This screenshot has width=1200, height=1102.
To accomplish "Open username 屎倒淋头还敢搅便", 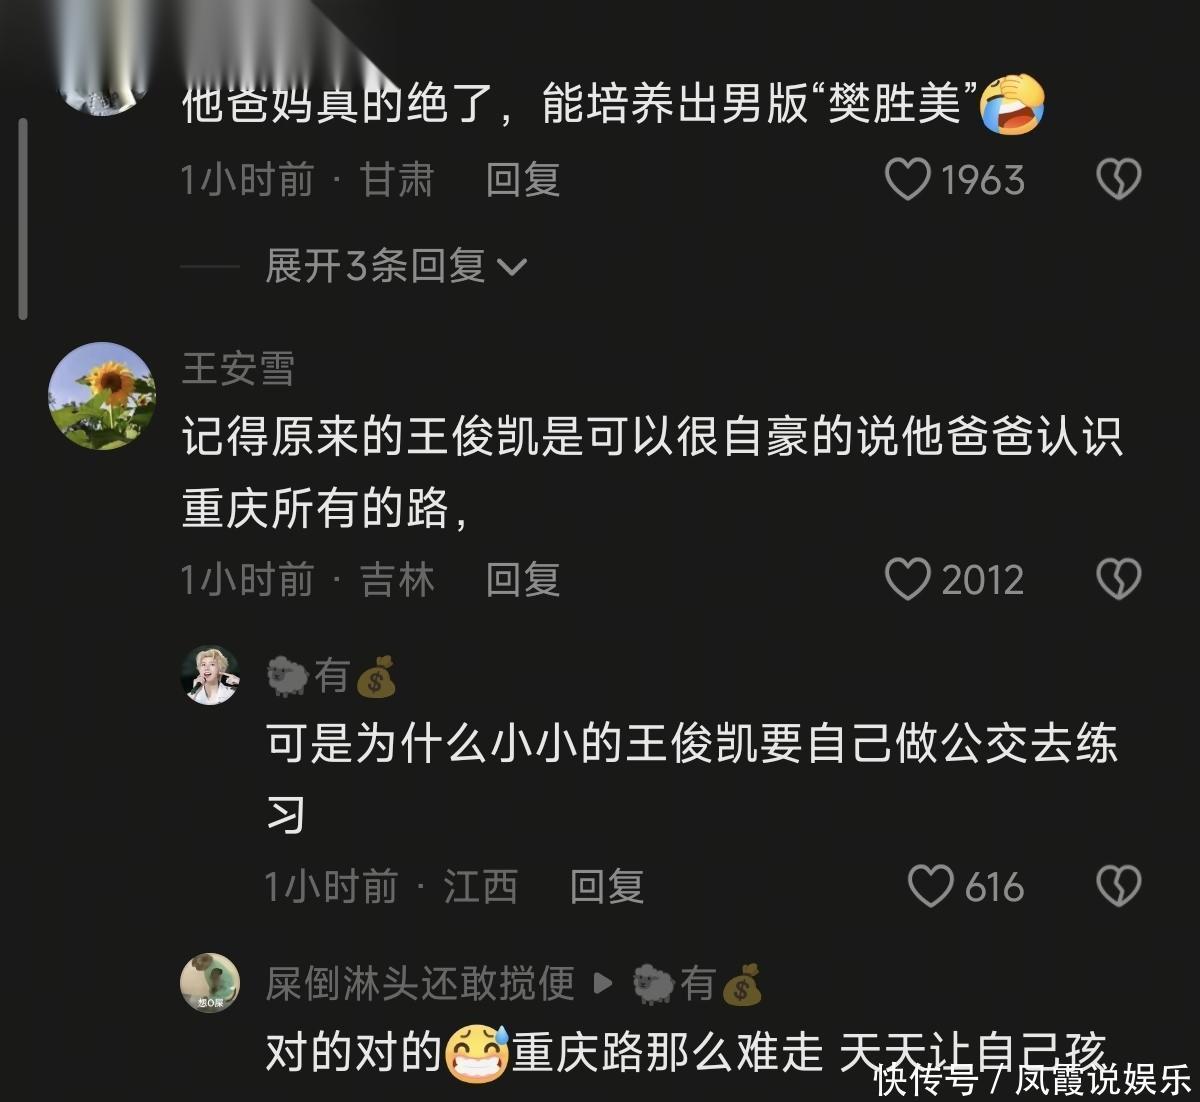I will click(420, 984).
